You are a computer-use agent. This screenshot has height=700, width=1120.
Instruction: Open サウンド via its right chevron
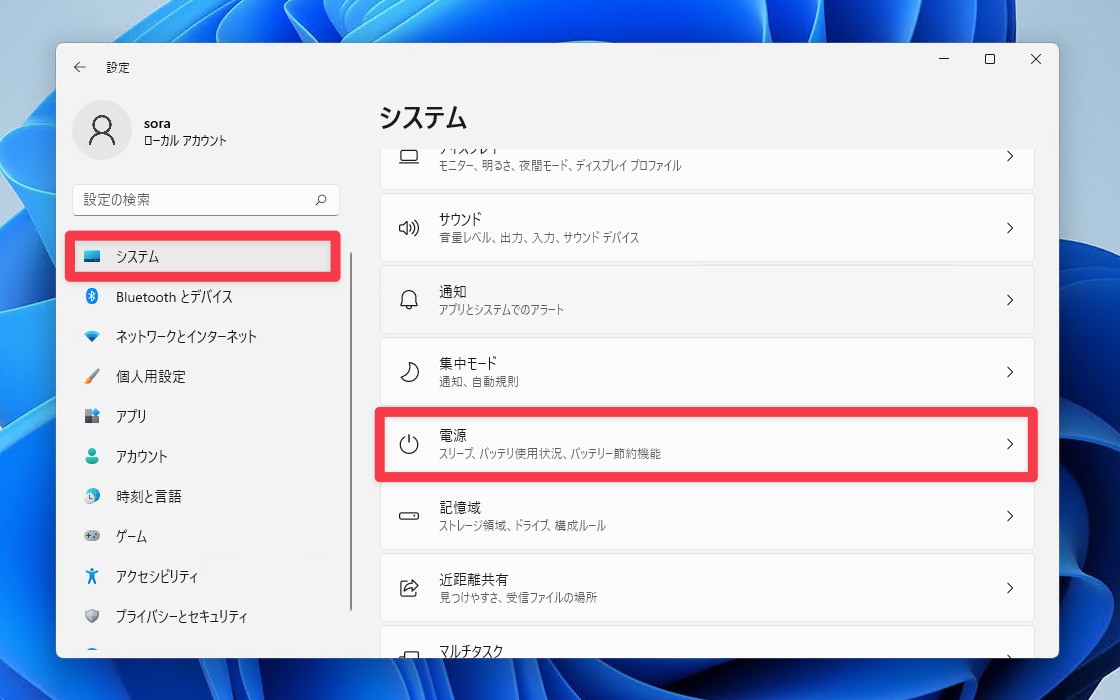coord(1010,228)
